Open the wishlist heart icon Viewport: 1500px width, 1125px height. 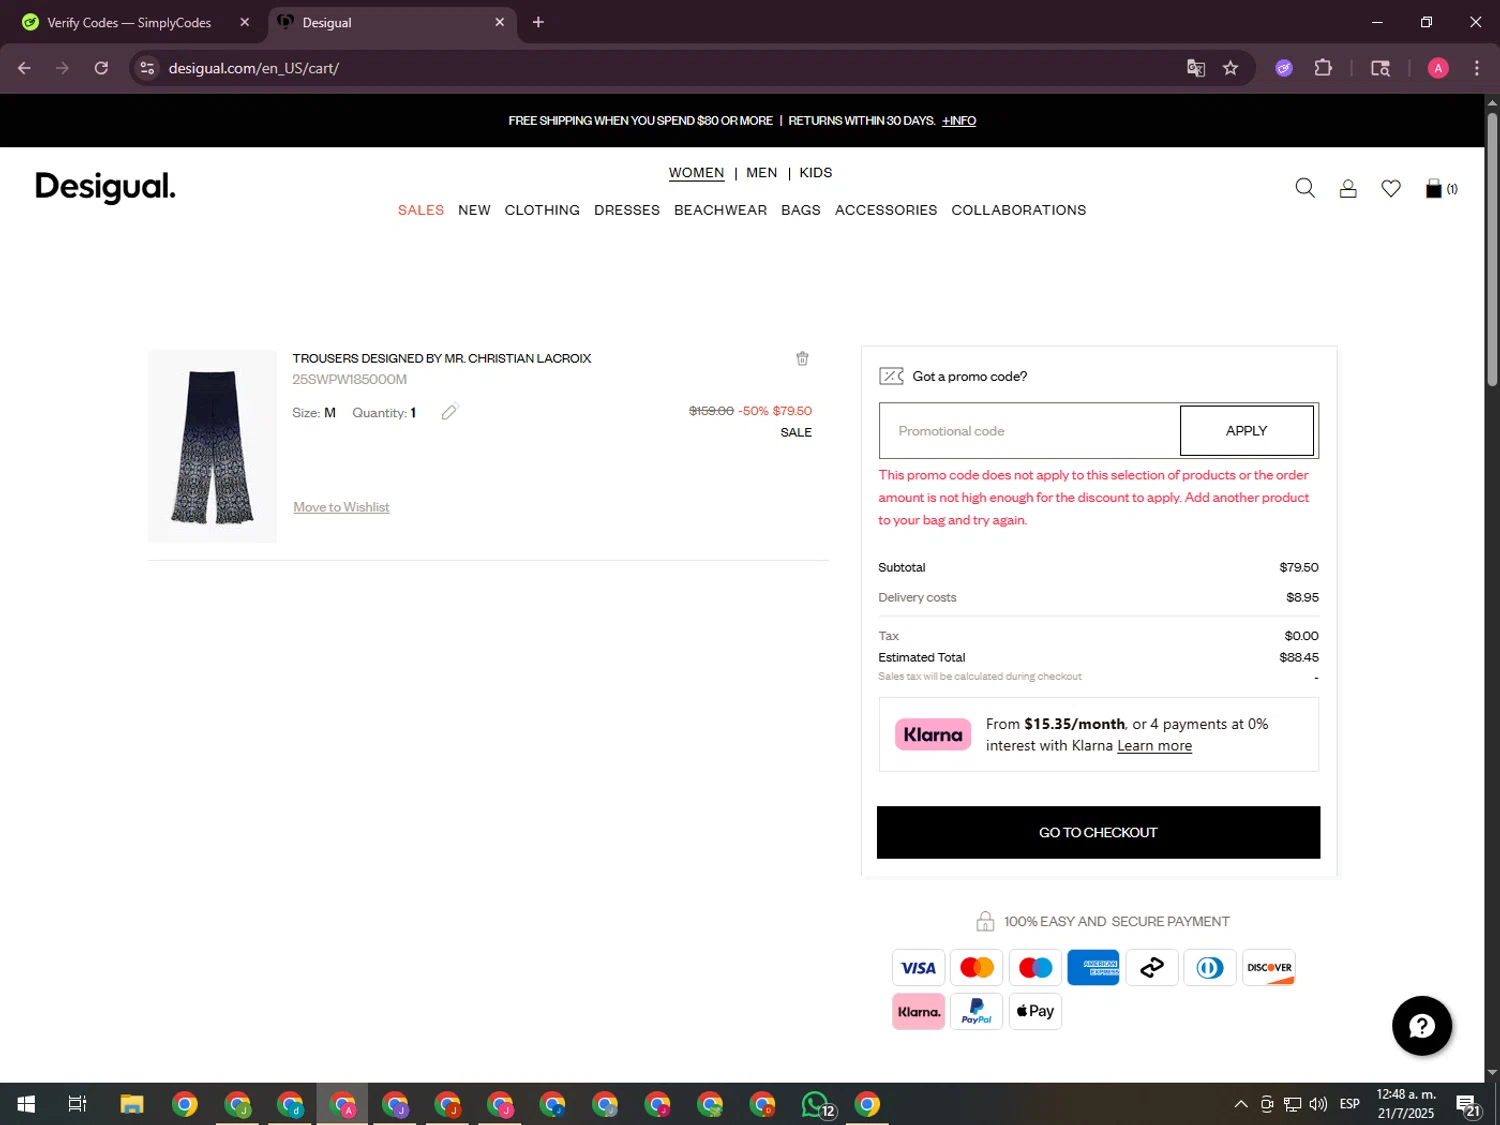pos(1391,188)
